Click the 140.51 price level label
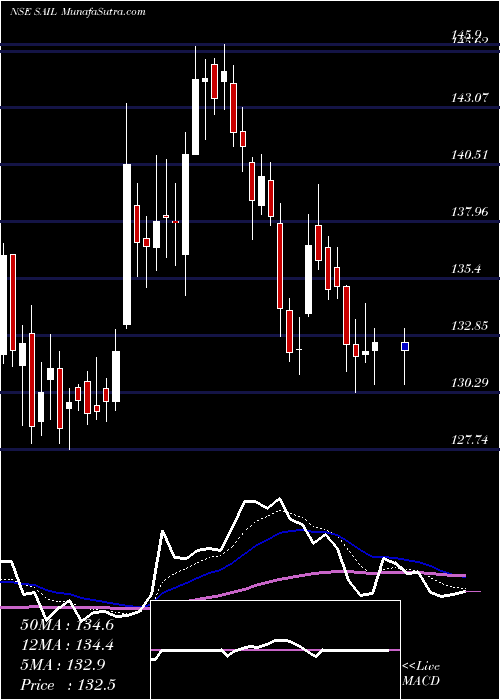The height and width of the screenshot is (700, 500). click(469, 155)
